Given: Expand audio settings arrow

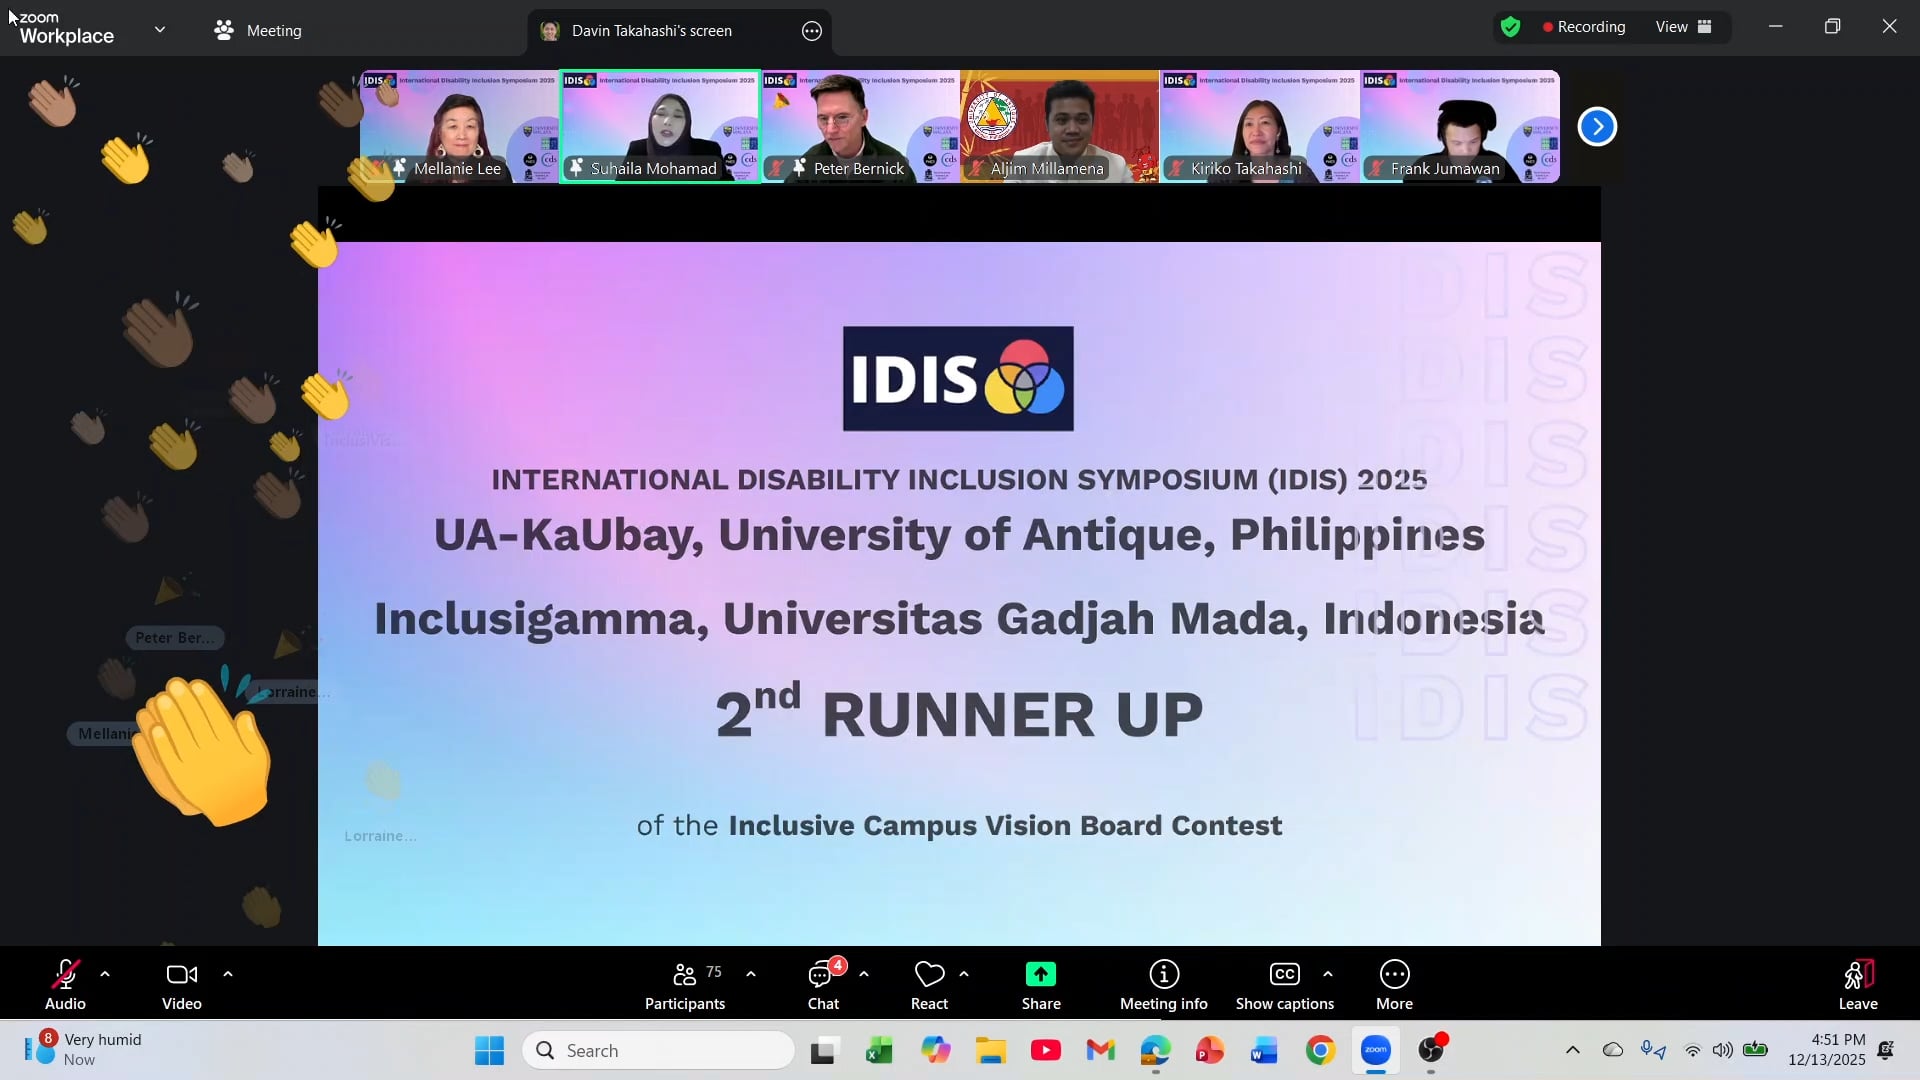Looking at the screenshot, I should (x=105, y=974).
